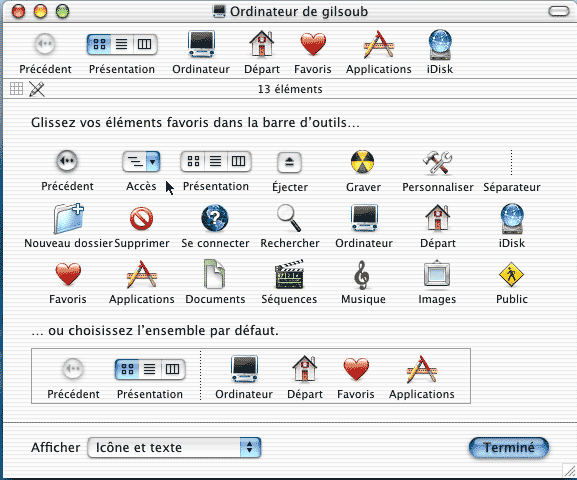Switch toolbar Présentation to column view
Image resolution: width=577 pixels, height=480 pixels.
click(145, 44)
